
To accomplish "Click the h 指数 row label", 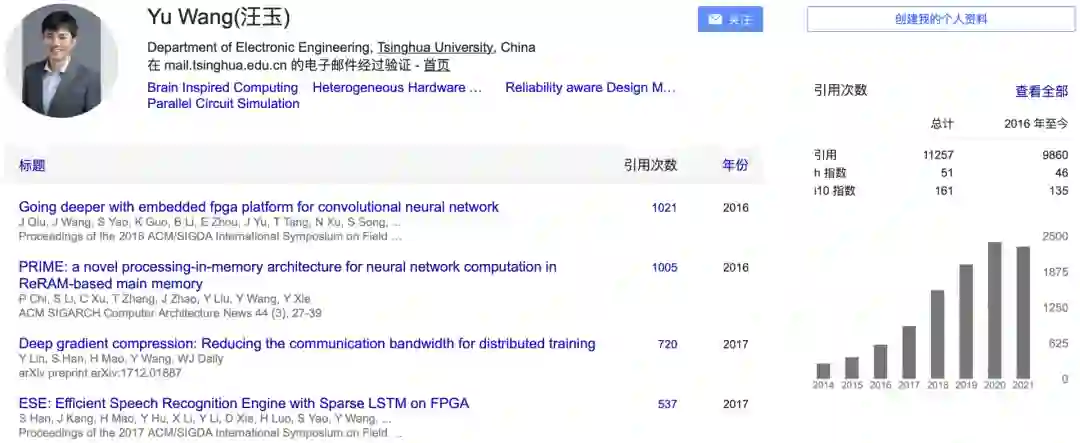I will point(829,173).
